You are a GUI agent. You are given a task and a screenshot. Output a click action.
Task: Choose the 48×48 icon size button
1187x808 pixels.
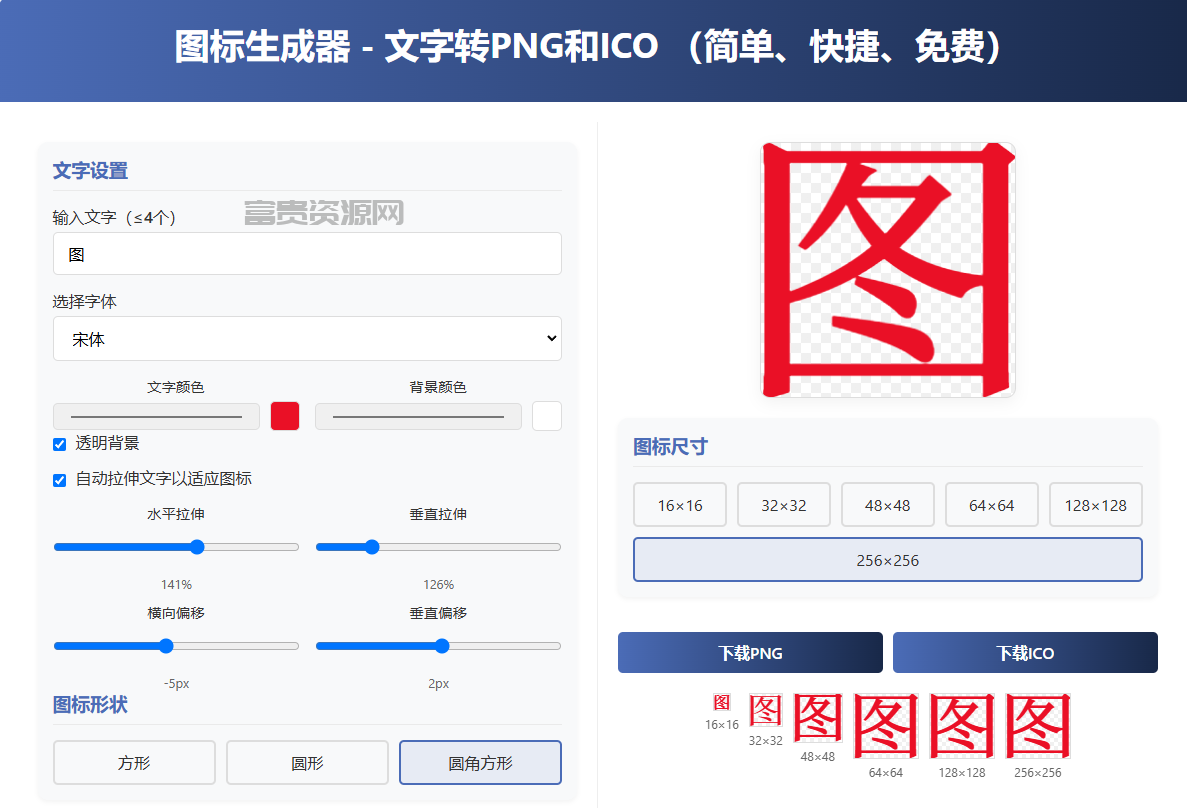coord(888,504)
